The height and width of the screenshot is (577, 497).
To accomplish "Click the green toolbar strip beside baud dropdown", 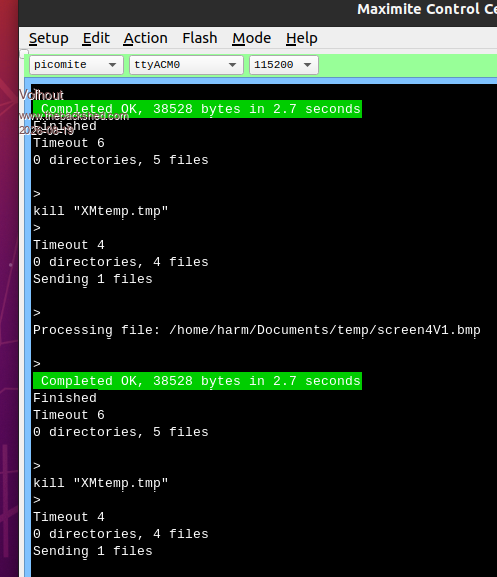I will click(407, 65).
